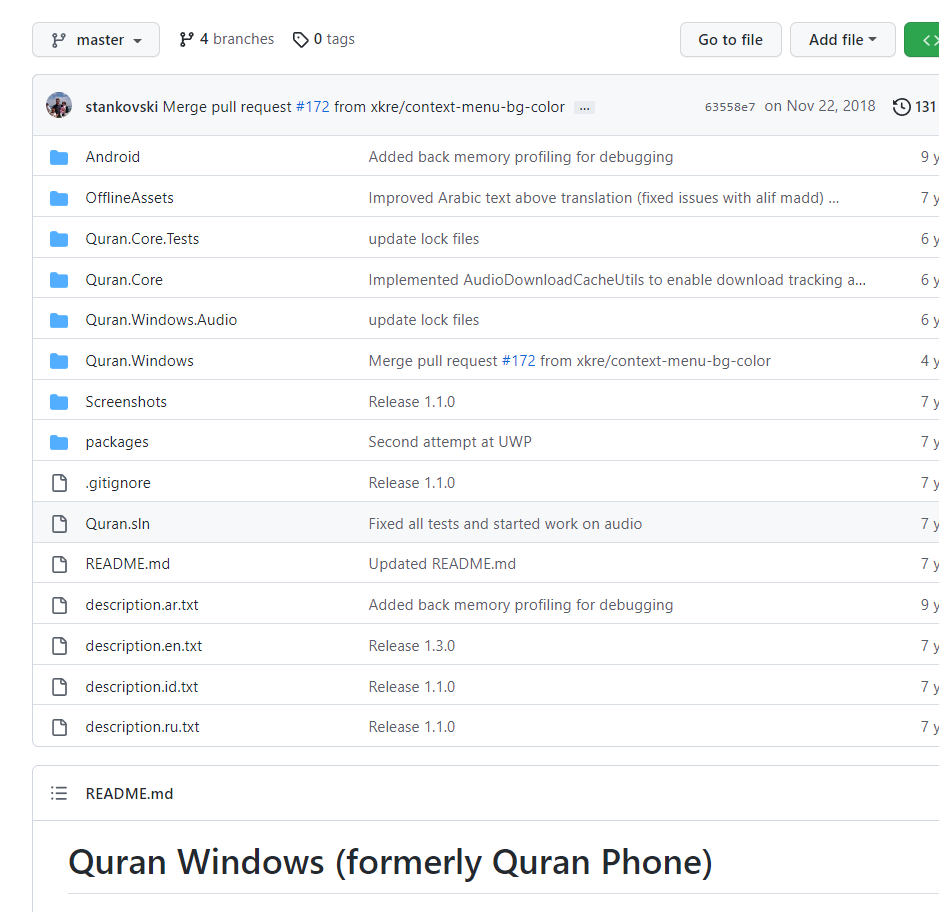Click the Quran.sln file icon

tap(59, 524)
